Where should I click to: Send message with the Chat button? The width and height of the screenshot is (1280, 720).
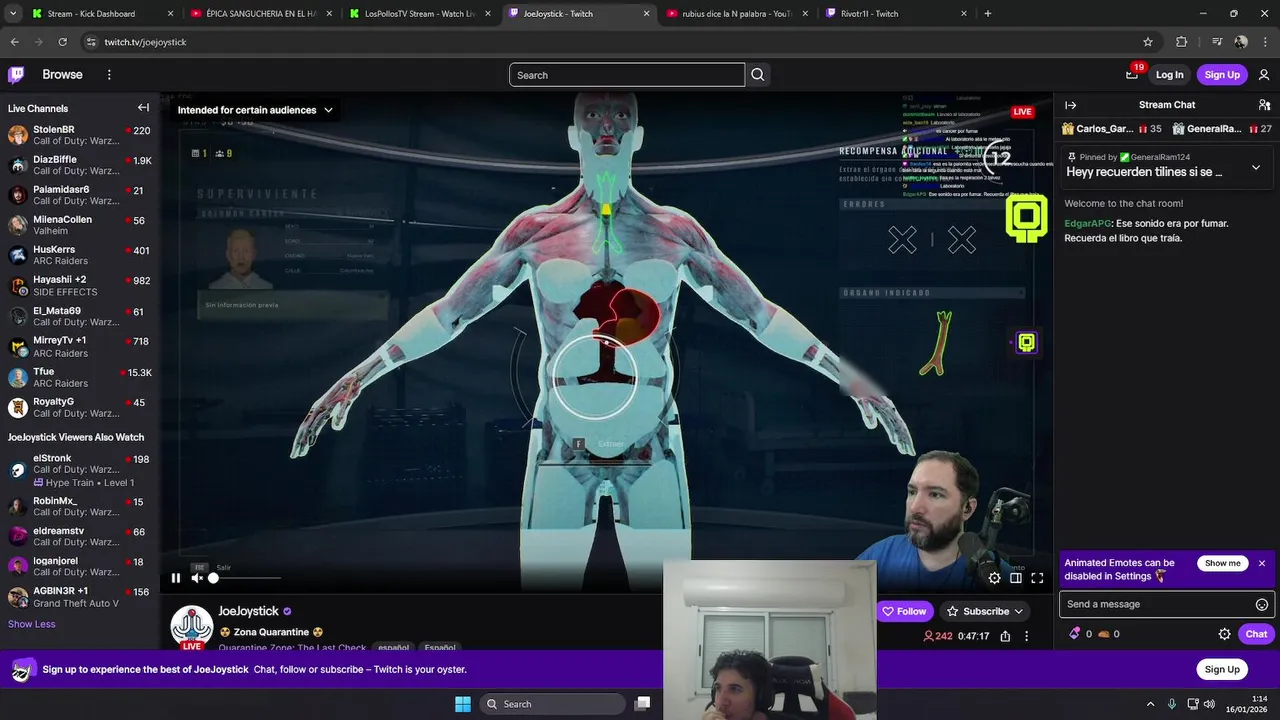(1256, 634)
